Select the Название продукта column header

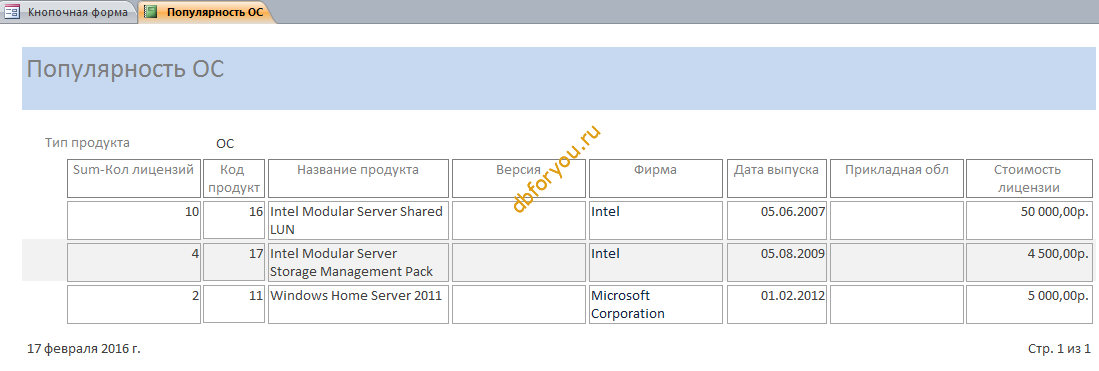pos(358,178)
